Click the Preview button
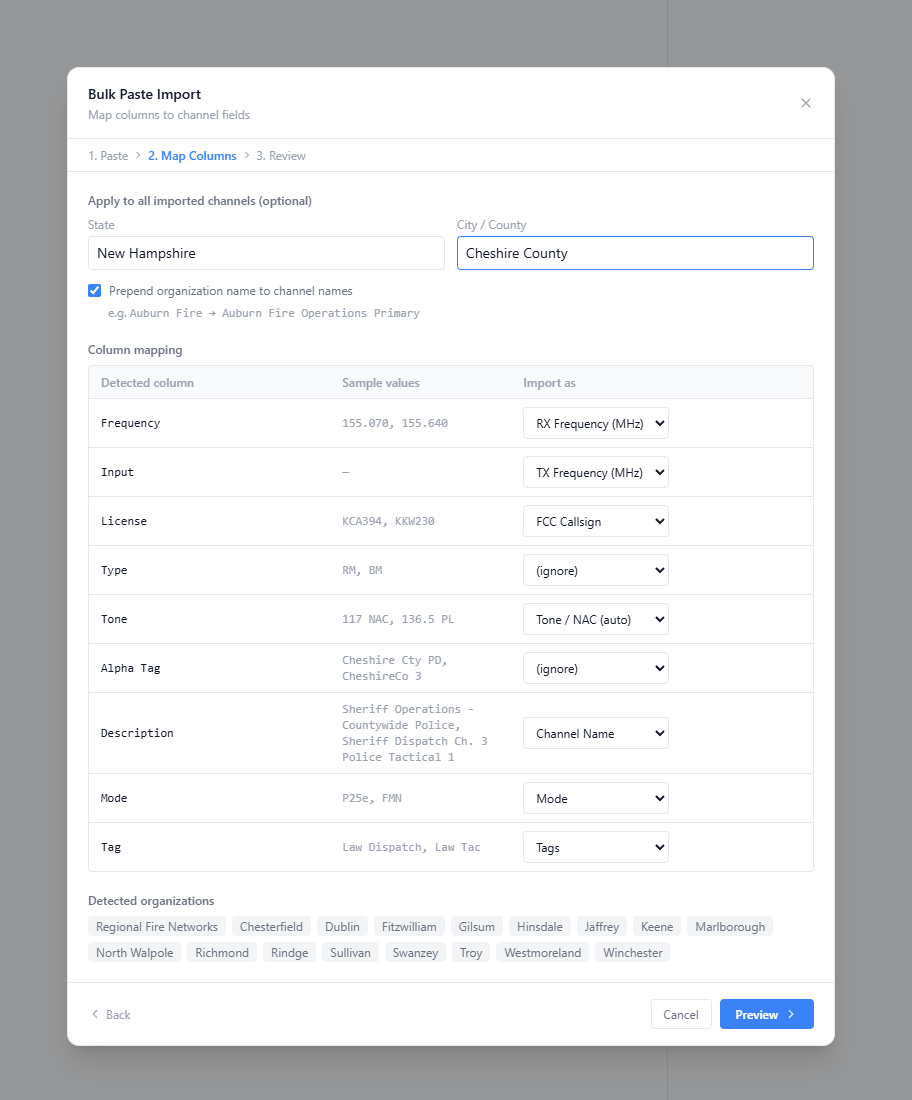Image resolution: width=912 pixels, height=1100 pixels. click(766, 1014)
